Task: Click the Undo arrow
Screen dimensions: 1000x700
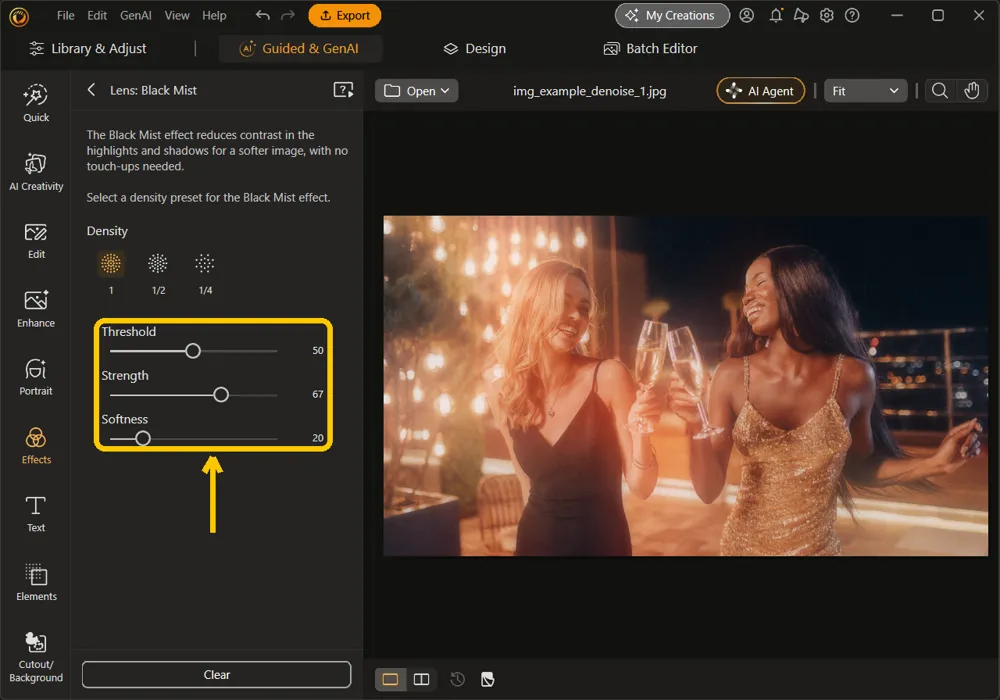Action: click(x=262, y=15)
